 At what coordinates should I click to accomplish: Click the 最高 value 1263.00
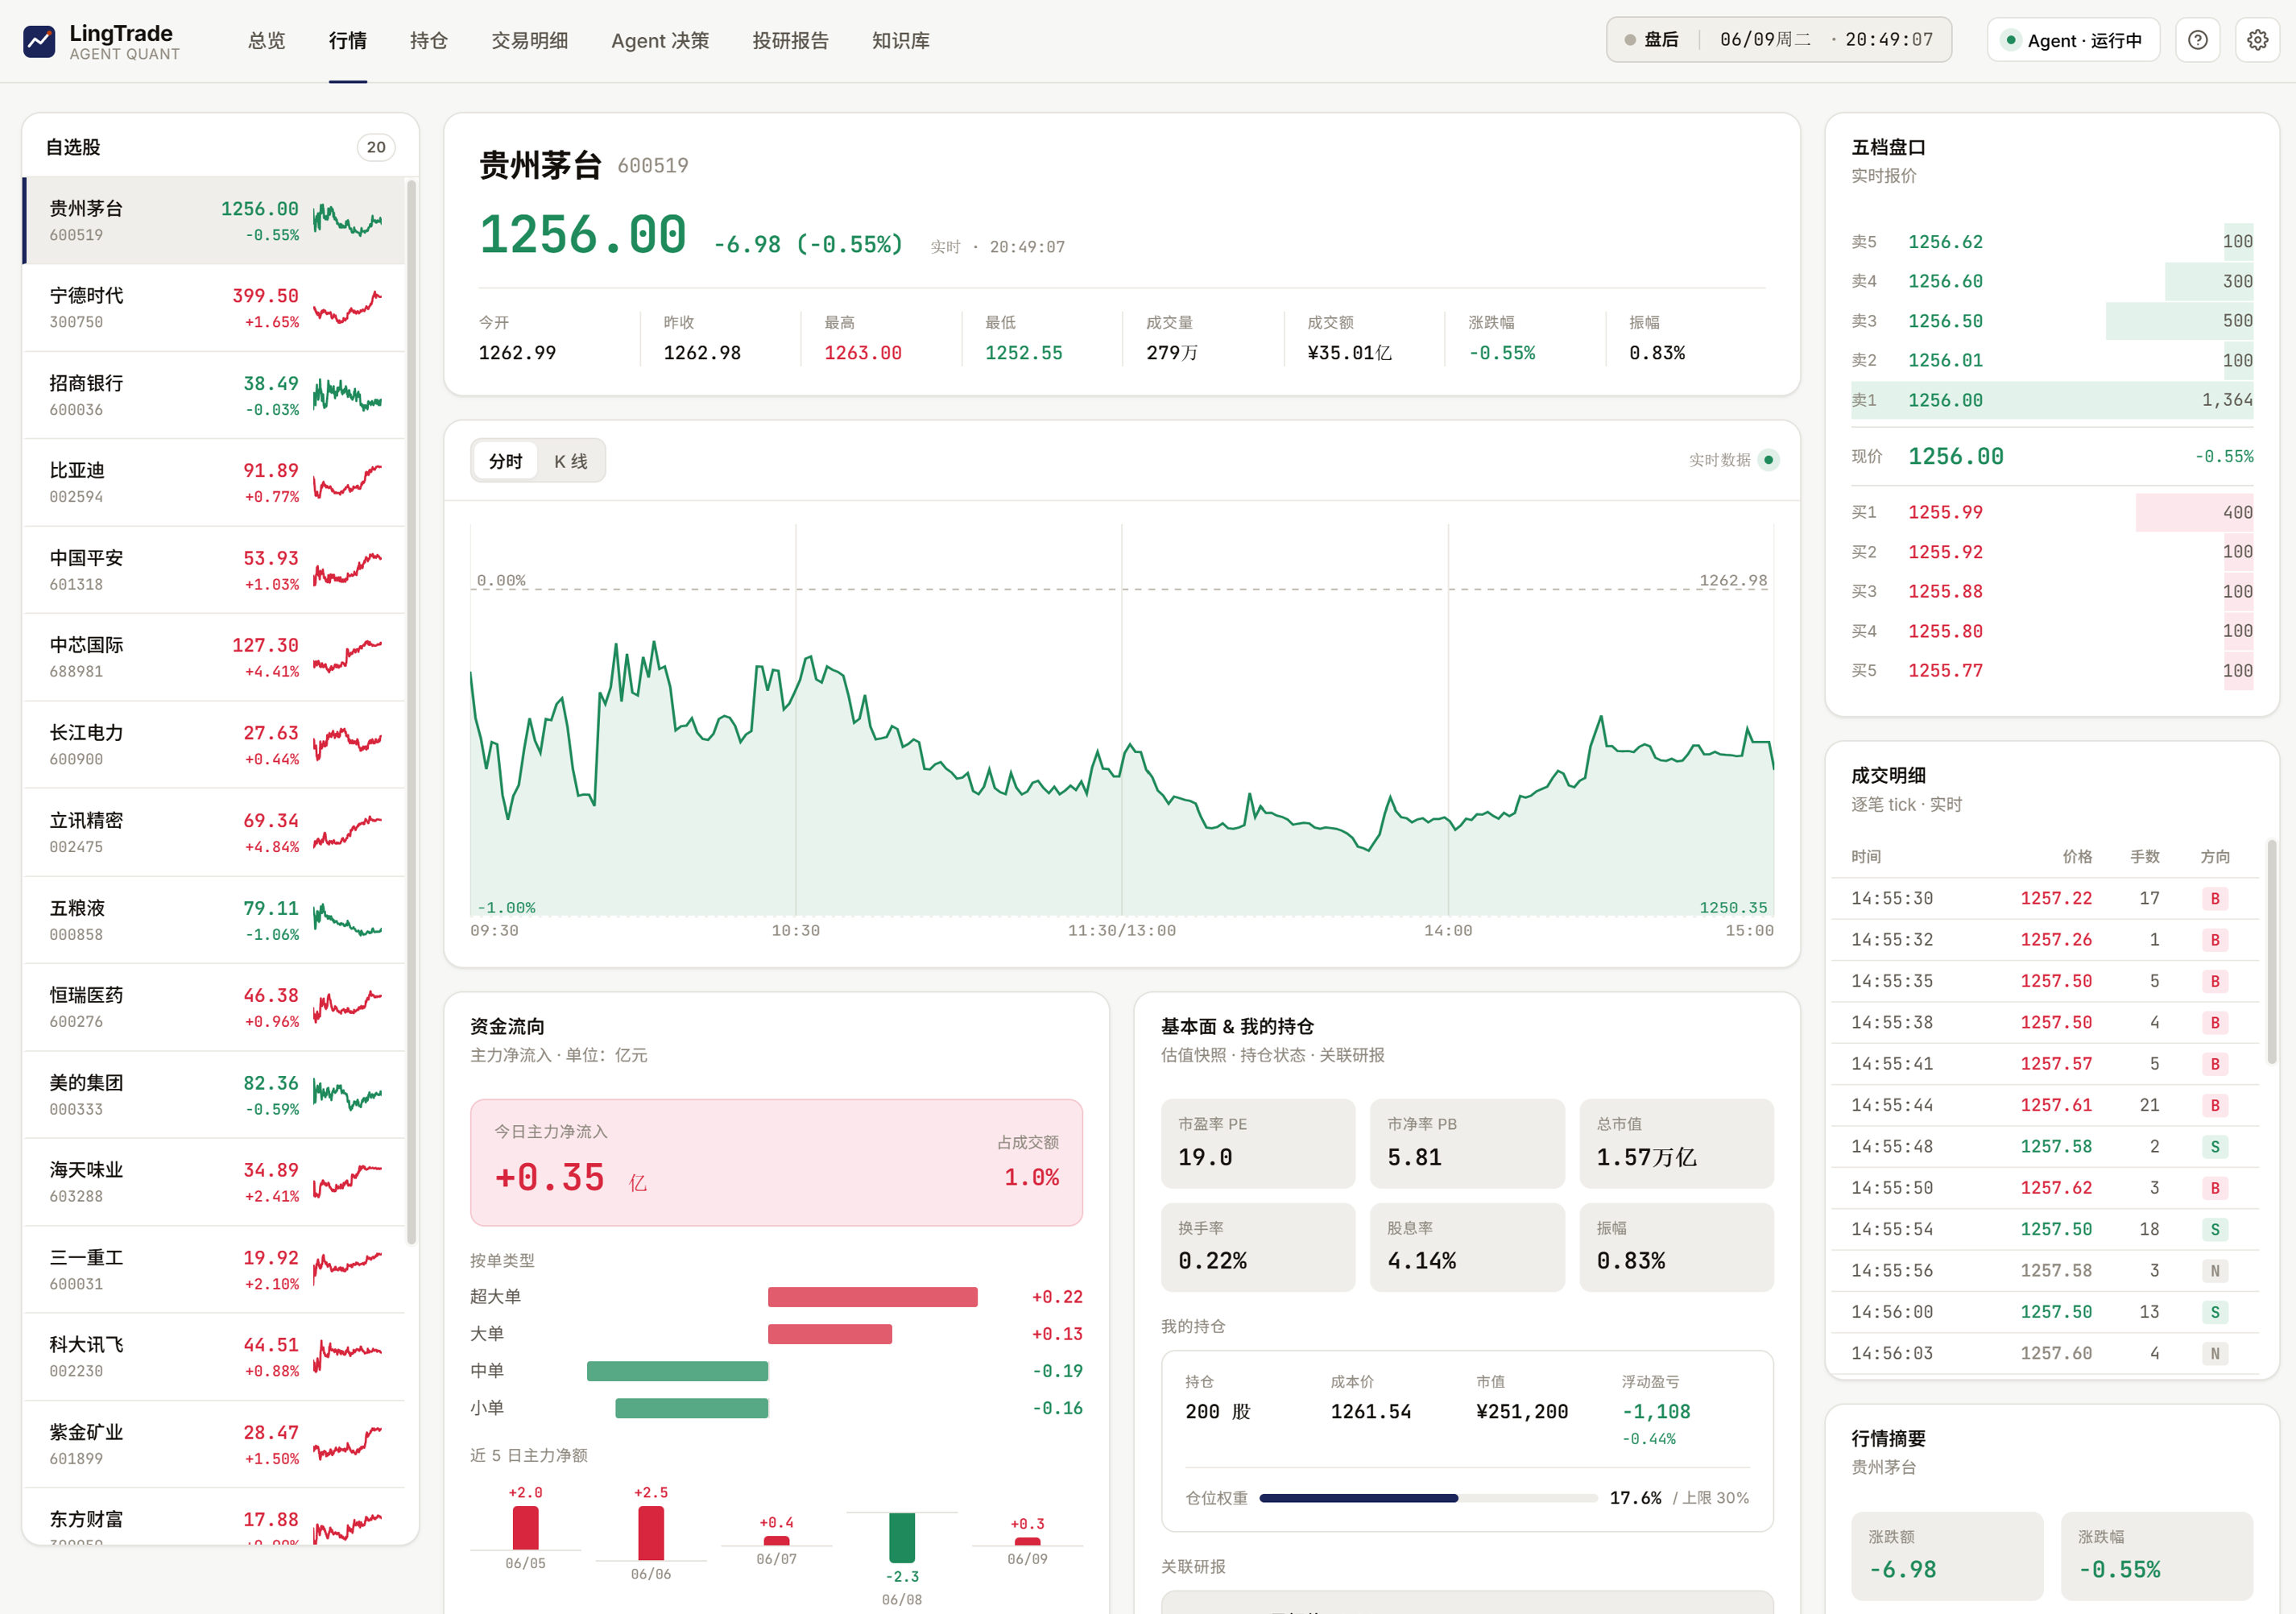coord(862,353)
